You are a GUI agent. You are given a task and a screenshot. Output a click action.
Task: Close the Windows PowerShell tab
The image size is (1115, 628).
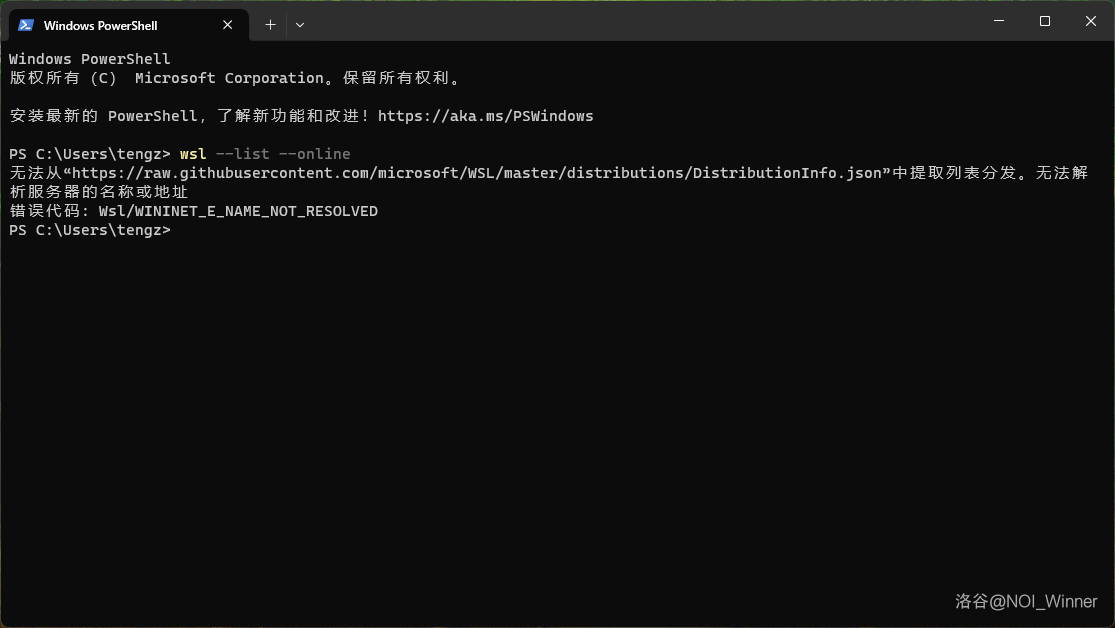[x=228, y=25]
